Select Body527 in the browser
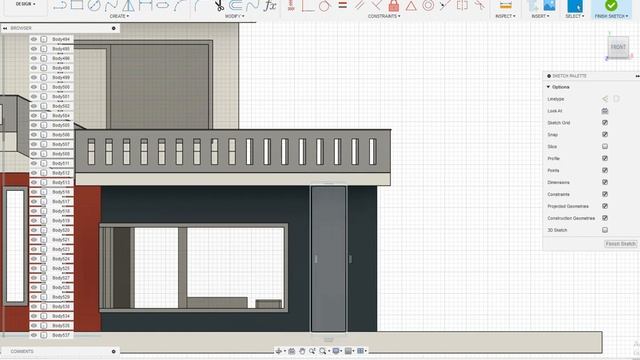 tap(61, 278)
